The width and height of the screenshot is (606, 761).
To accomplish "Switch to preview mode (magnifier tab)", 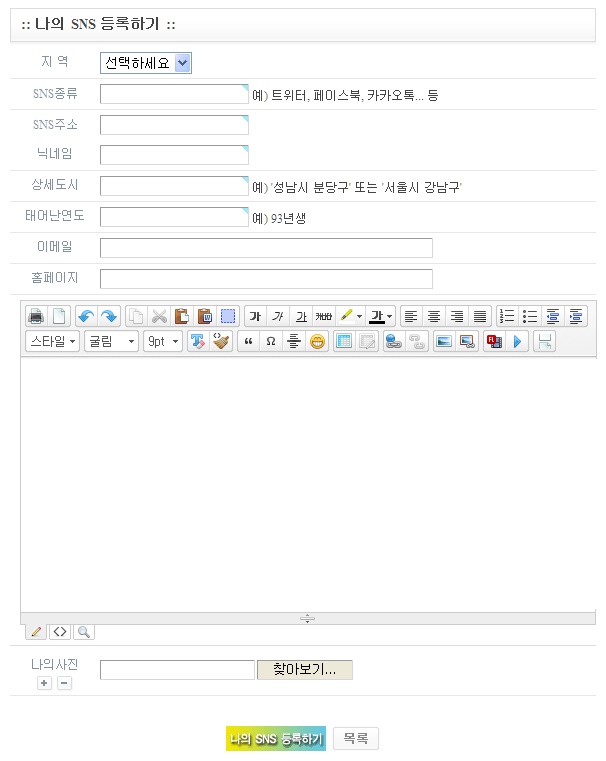I will click(84, 632).
